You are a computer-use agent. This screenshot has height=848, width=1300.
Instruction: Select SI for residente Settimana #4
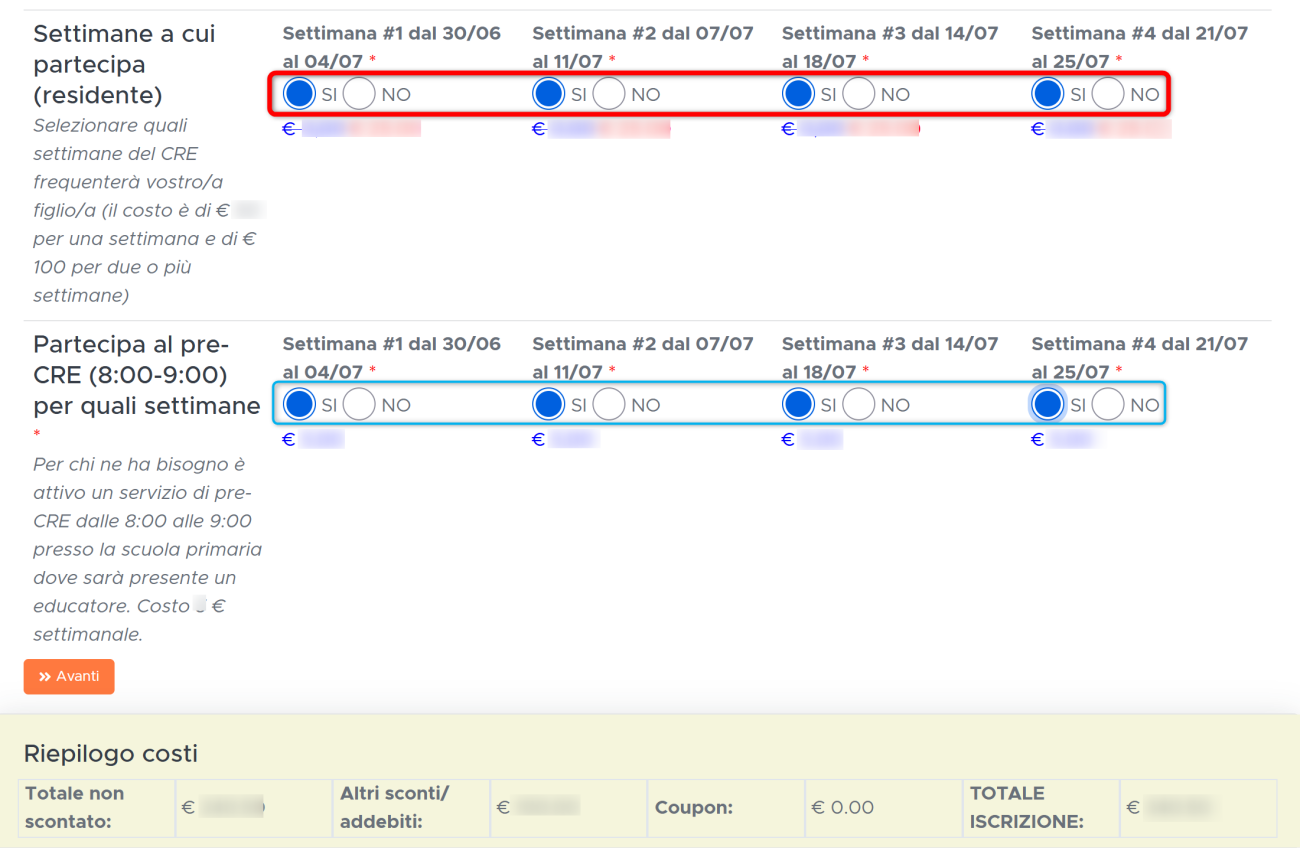click(1047, 94)
